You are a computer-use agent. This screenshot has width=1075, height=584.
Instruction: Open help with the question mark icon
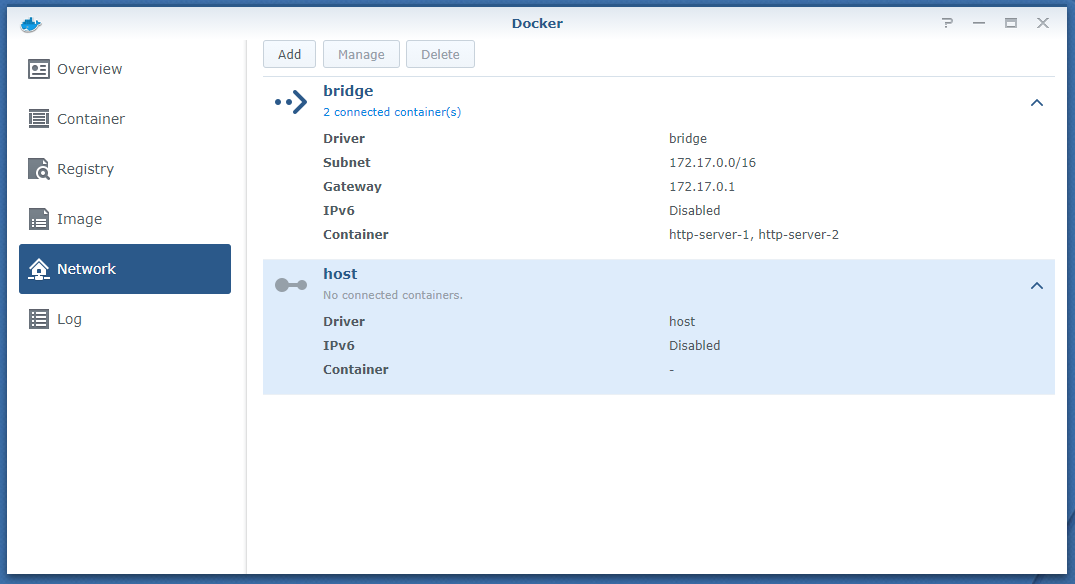click(947, 23)
